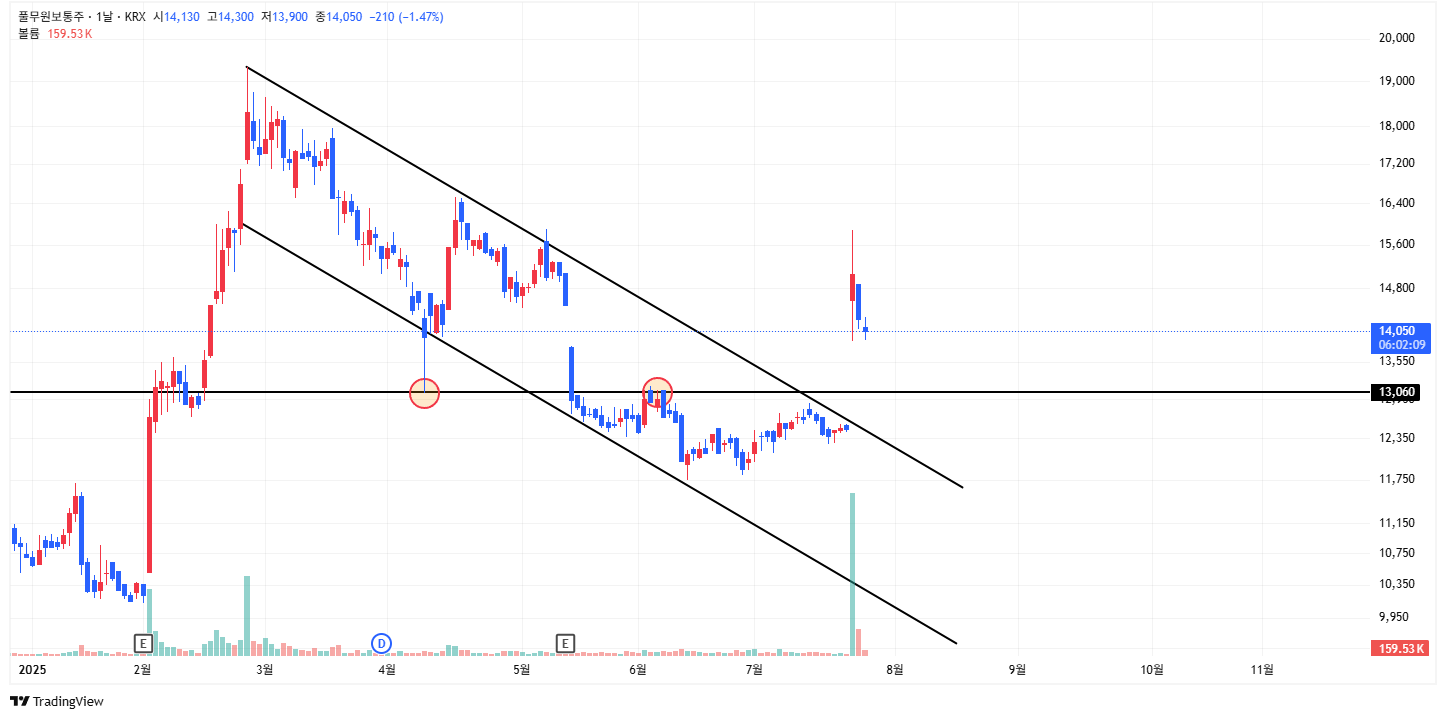Click the open value 시14,130 in the header
The image size is (1446, 719).
pos(177,17)
